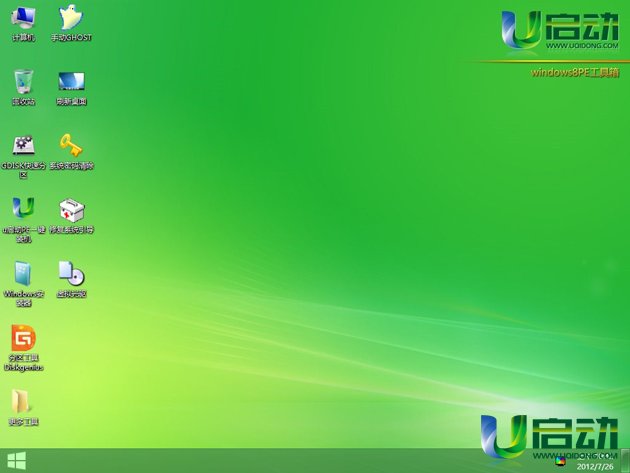
Task: Launch the Windows installer box icon
Action: click(x=23, y=274)
